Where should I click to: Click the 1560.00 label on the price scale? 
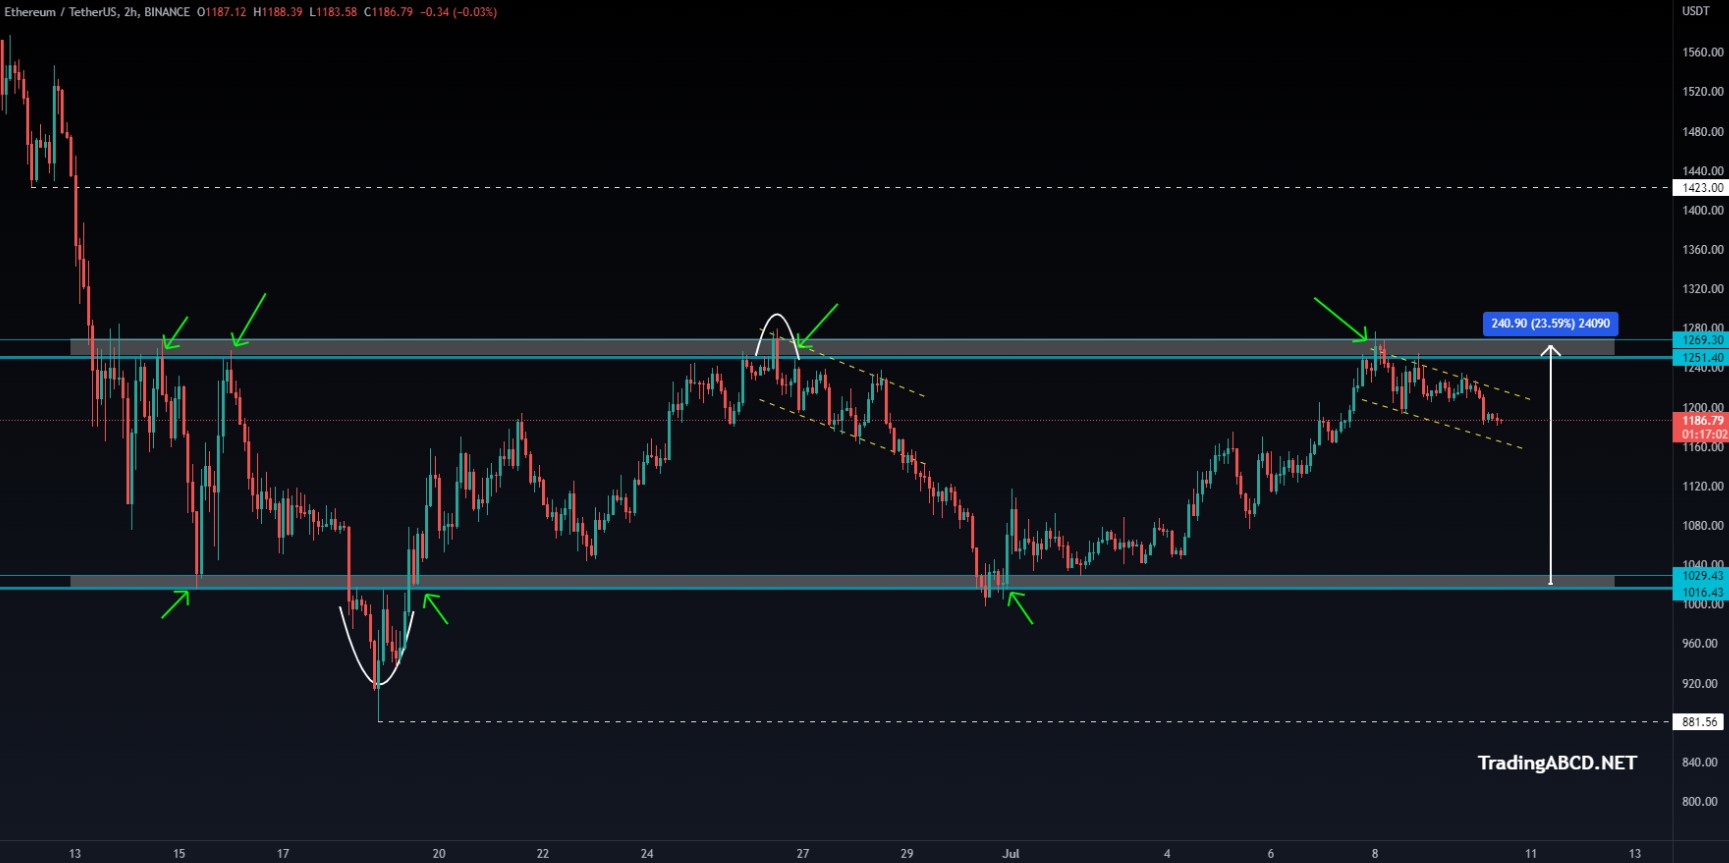click(1702, 52)
